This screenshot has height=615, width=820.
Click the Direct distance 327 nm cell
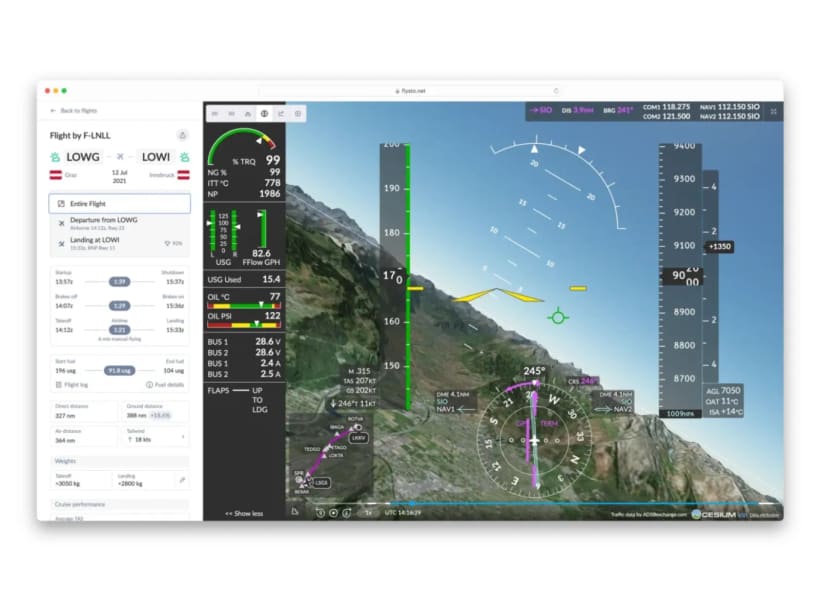click(85, 411)
